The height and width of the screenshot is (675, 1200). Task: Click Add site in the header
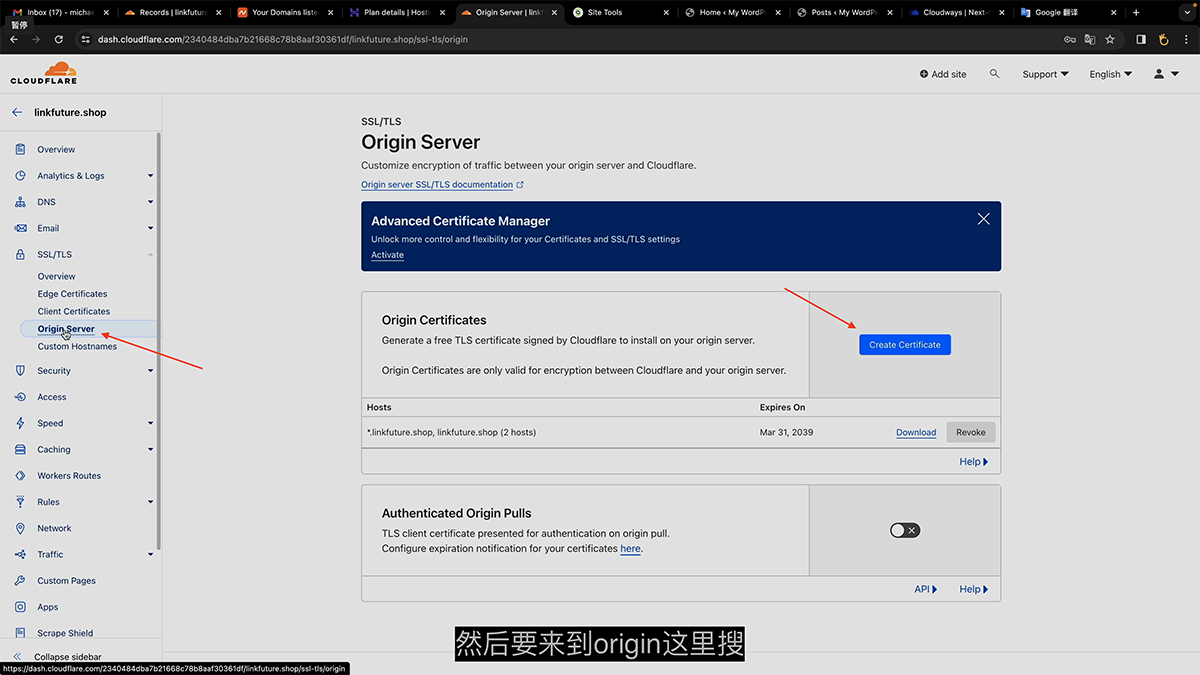943,74
